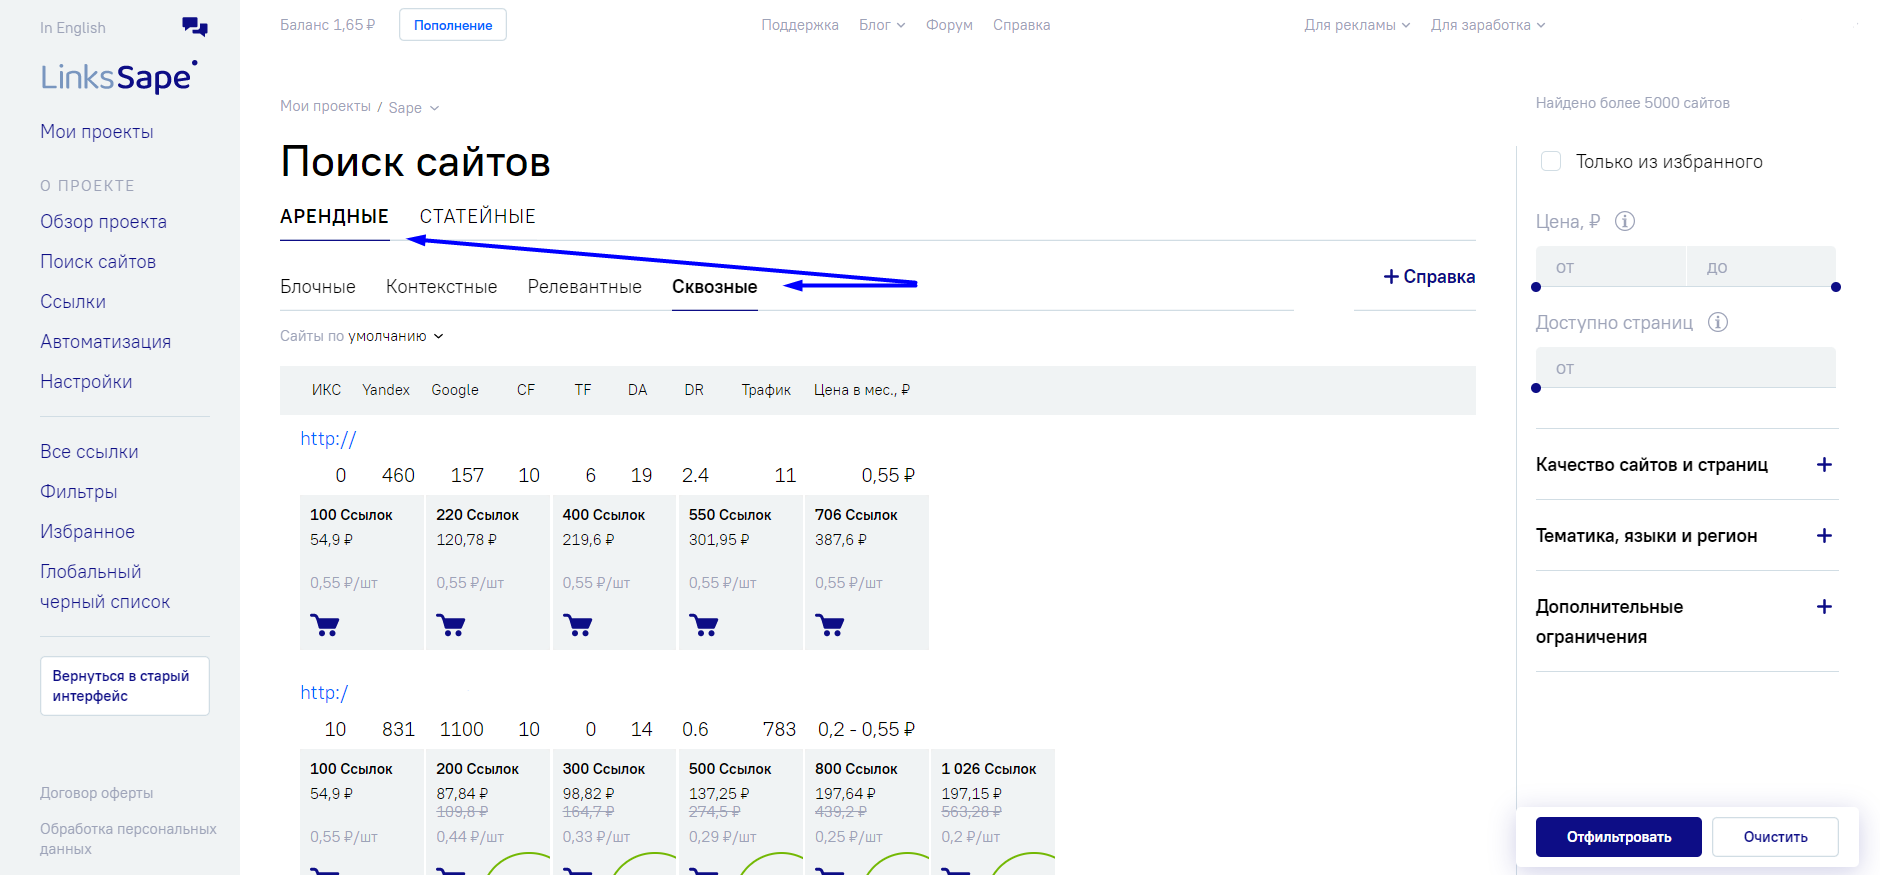1880x875 pixels.
Task: Open Для рекламы dropdown menu
Action: pyautogui.click(x=1356, y=25)
